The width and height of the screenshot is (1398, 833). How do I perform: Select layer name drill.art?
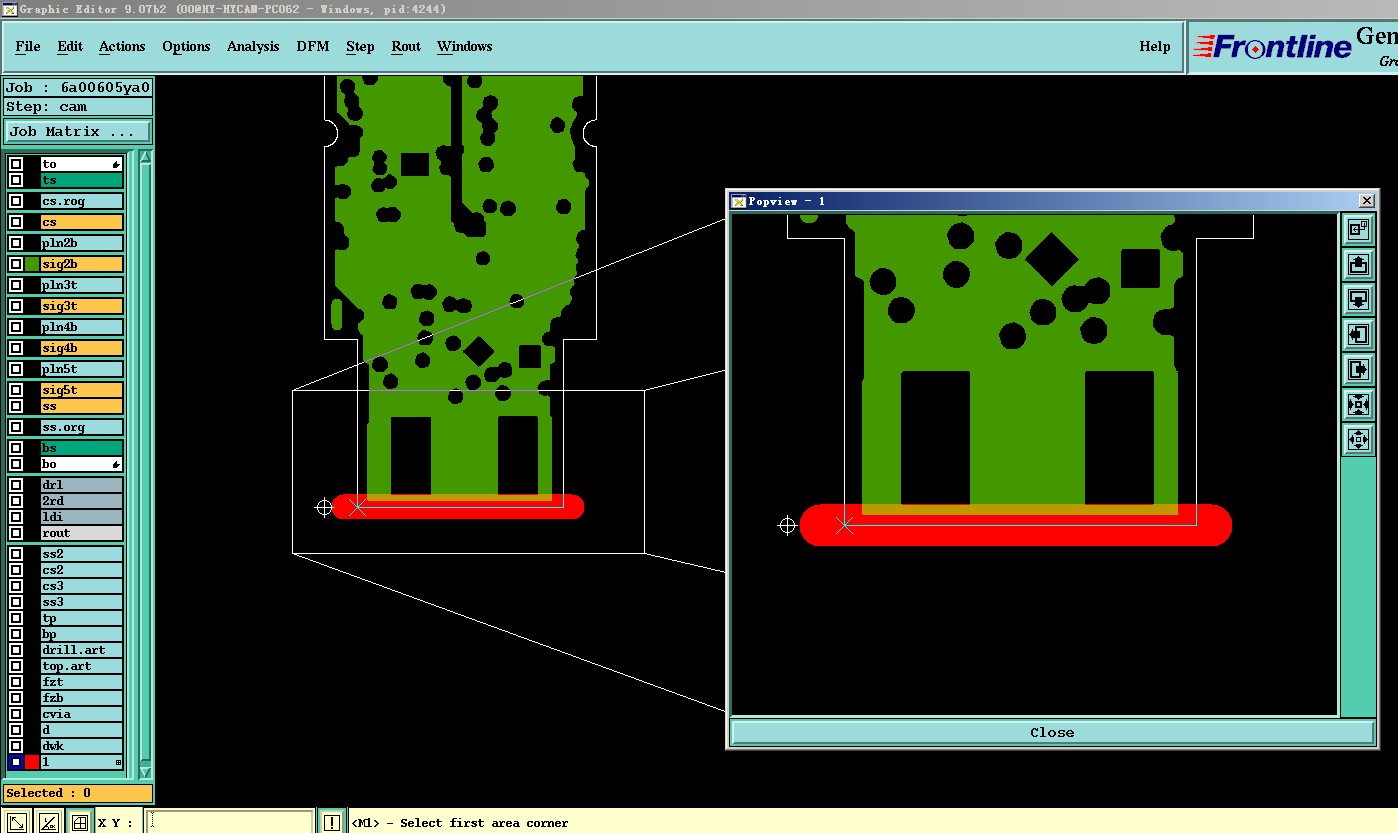82,650
